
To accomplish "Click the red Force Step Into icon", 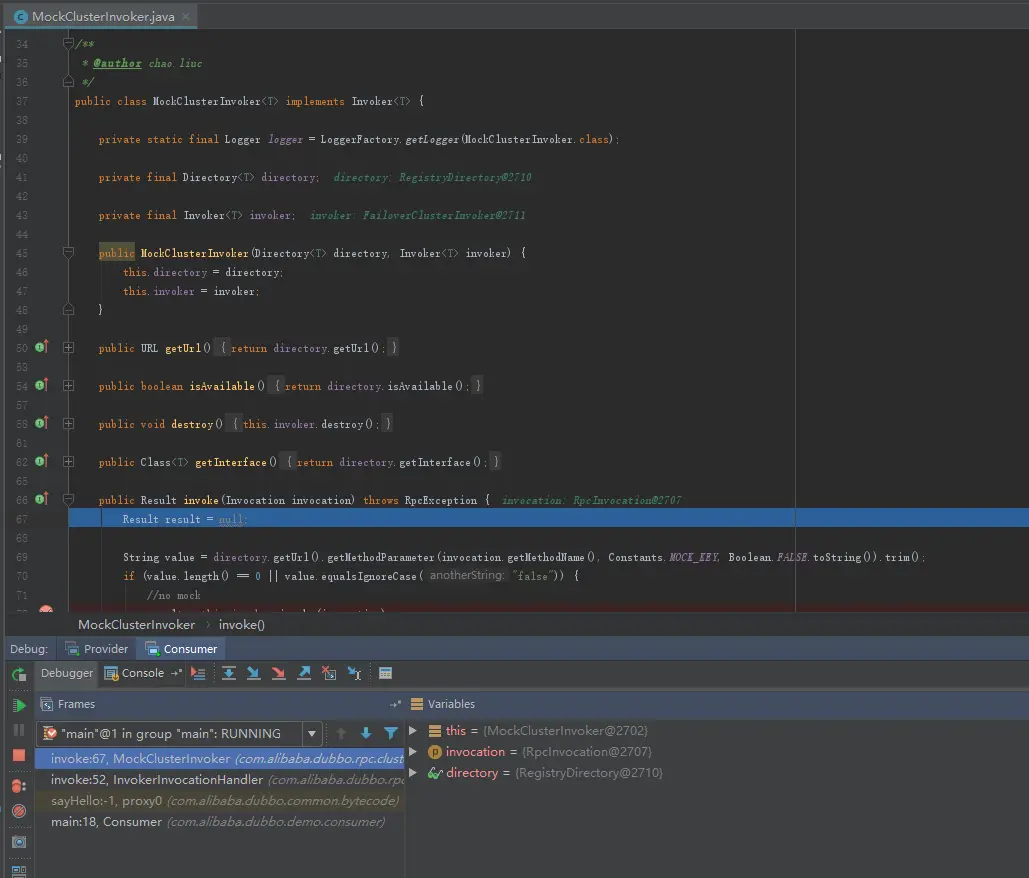I will pos(278,673).
